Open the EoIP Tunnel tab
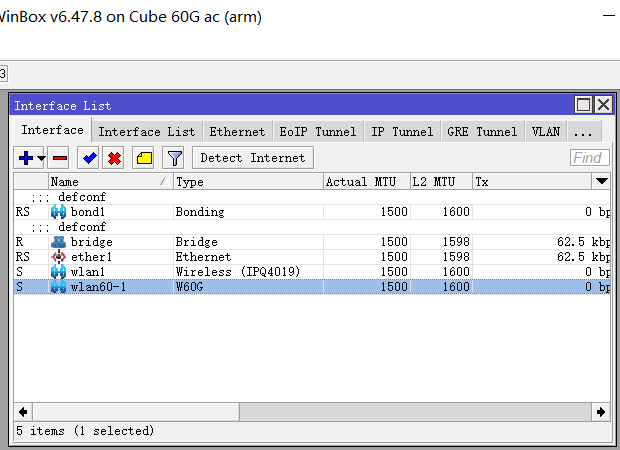Image resolution: width=620 pixels, height=450 pixels. click(315, 131)
